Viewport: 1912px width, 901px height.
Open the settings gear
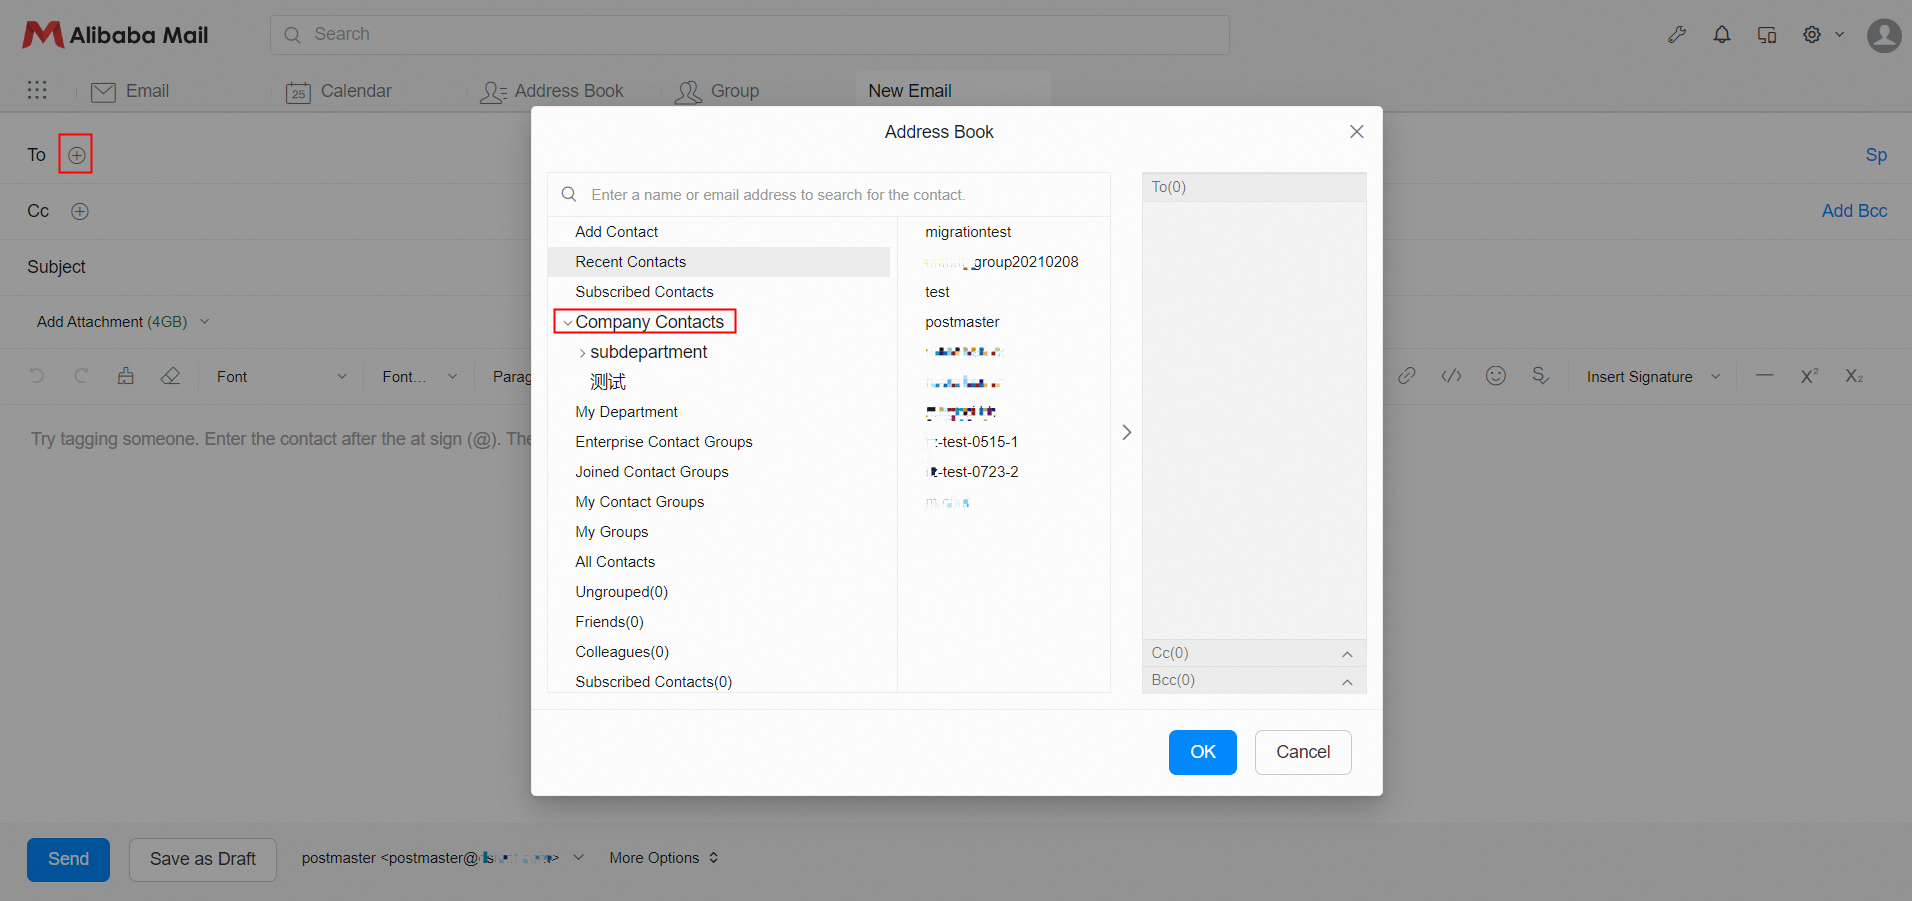pyautogui.click(x=1812, y=35)
